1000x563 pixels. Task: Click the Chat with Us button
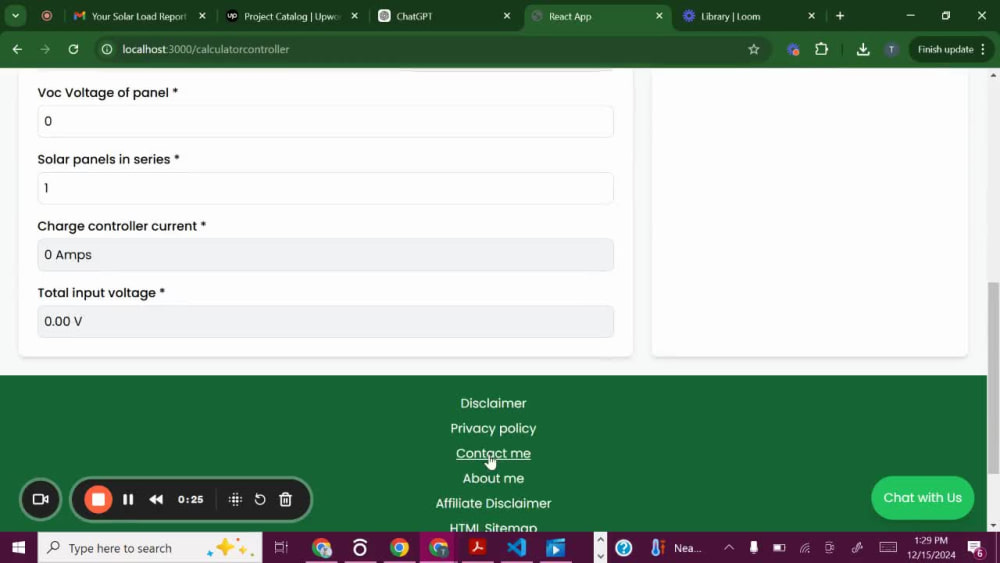[x=922, y=497]
